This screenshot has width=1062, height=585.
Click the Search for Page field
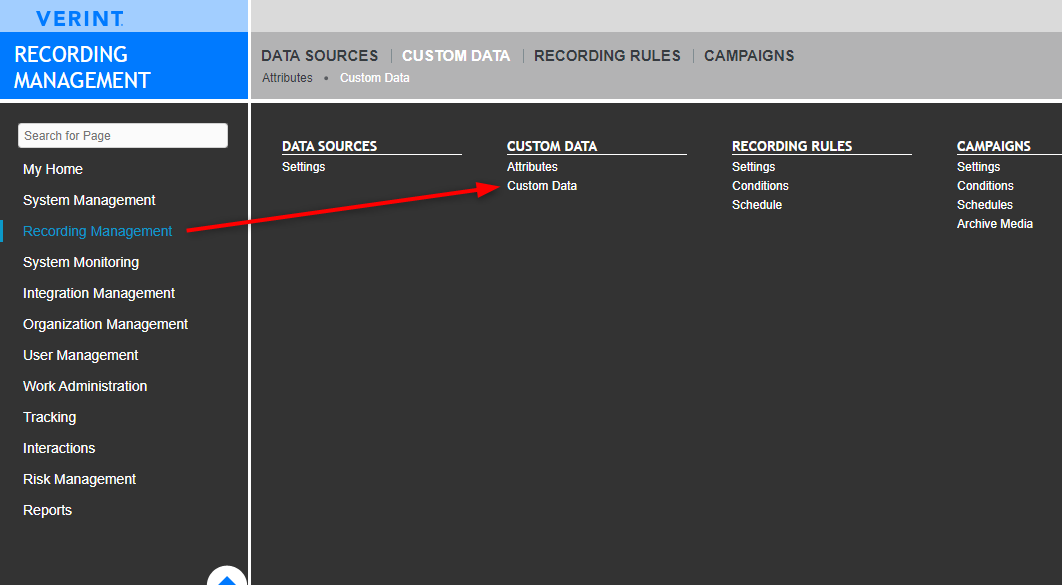coord(123,136)
